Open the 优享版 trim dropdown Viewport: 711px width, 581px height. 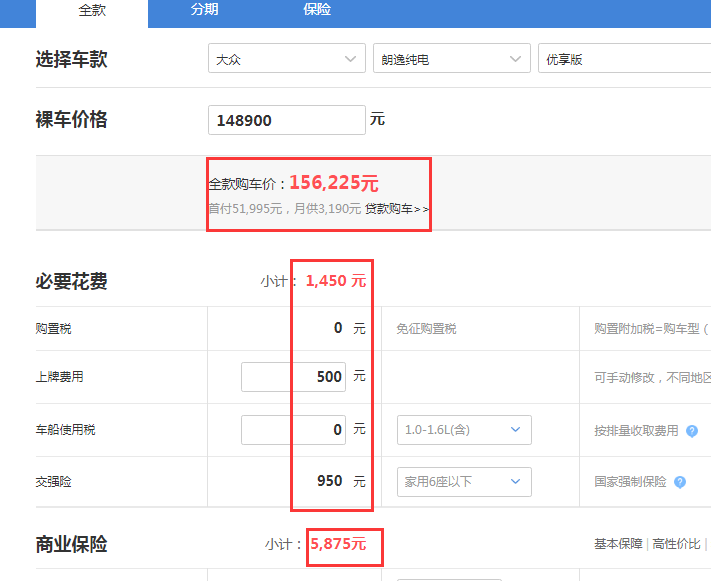pyautogui.click(x=624, y=59)
